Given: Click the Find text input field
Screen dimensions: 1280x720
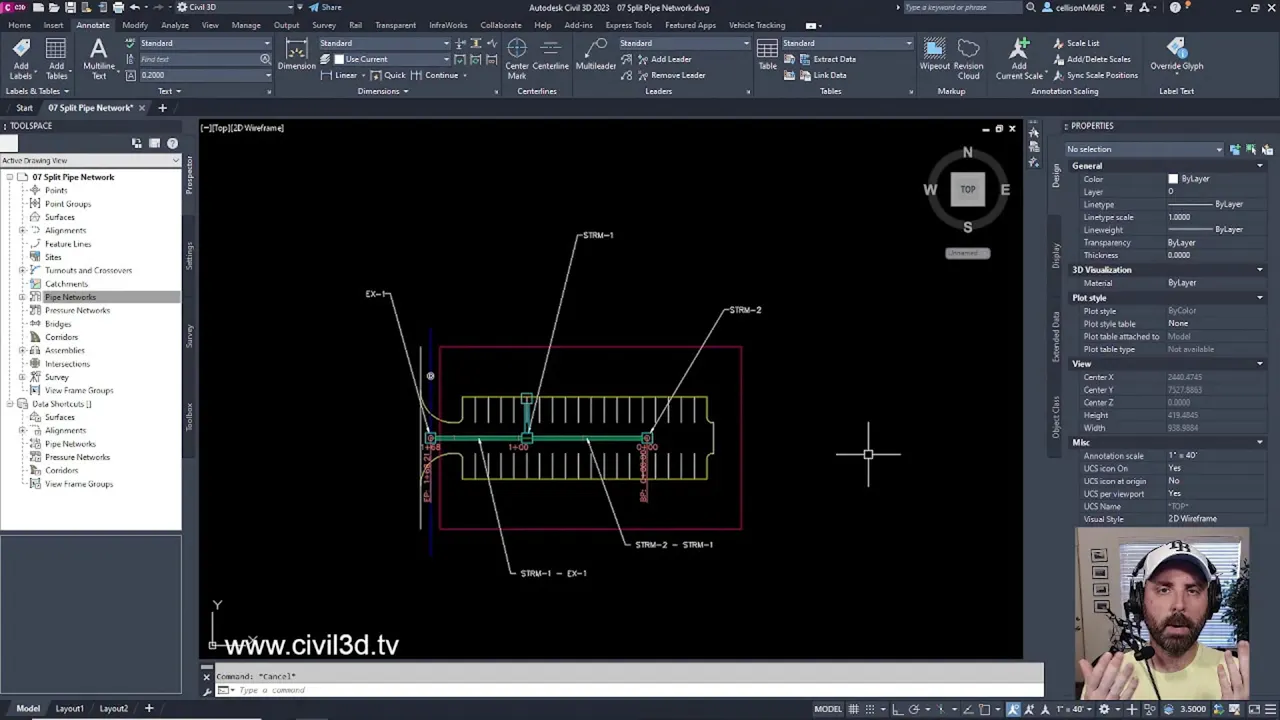Looking at the screenshot, I should pos(198,59).
